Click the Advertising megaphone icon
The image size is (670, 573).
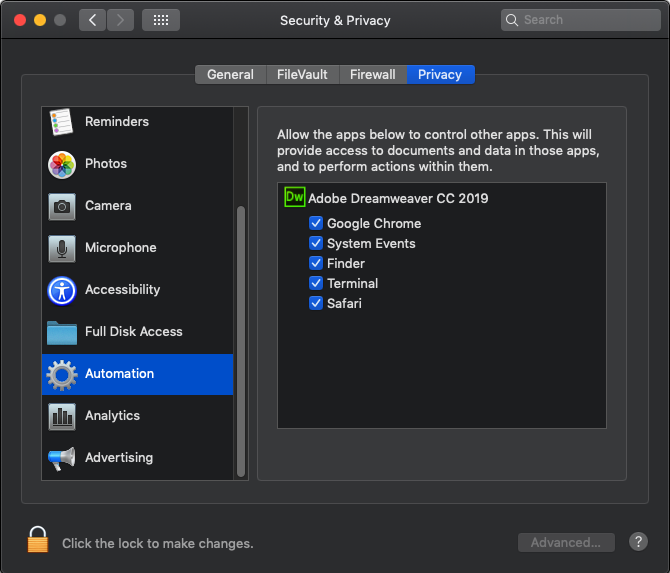coord(62,458)
